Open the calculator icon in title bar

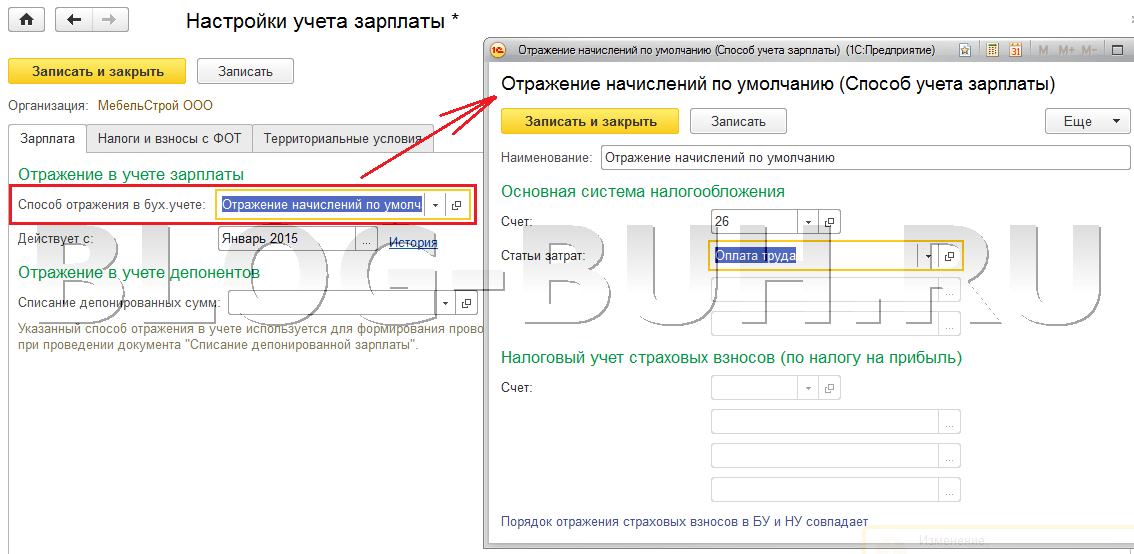[992, 50]
